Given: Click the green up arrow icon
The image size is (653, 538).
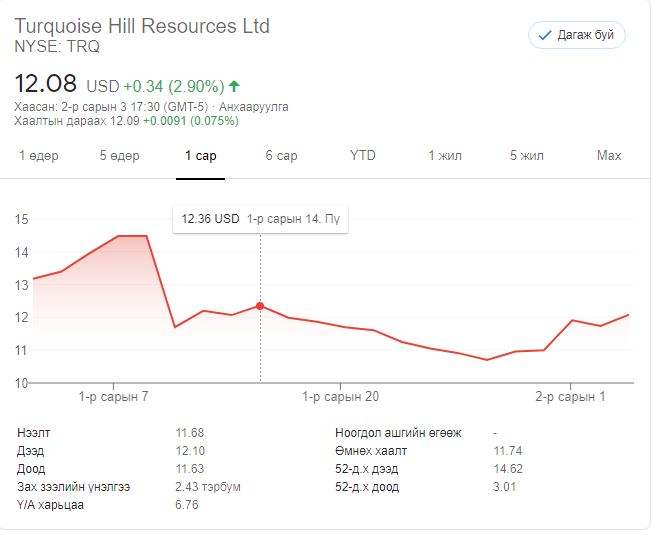Looking at the screenshot, I should coord(234,86).
